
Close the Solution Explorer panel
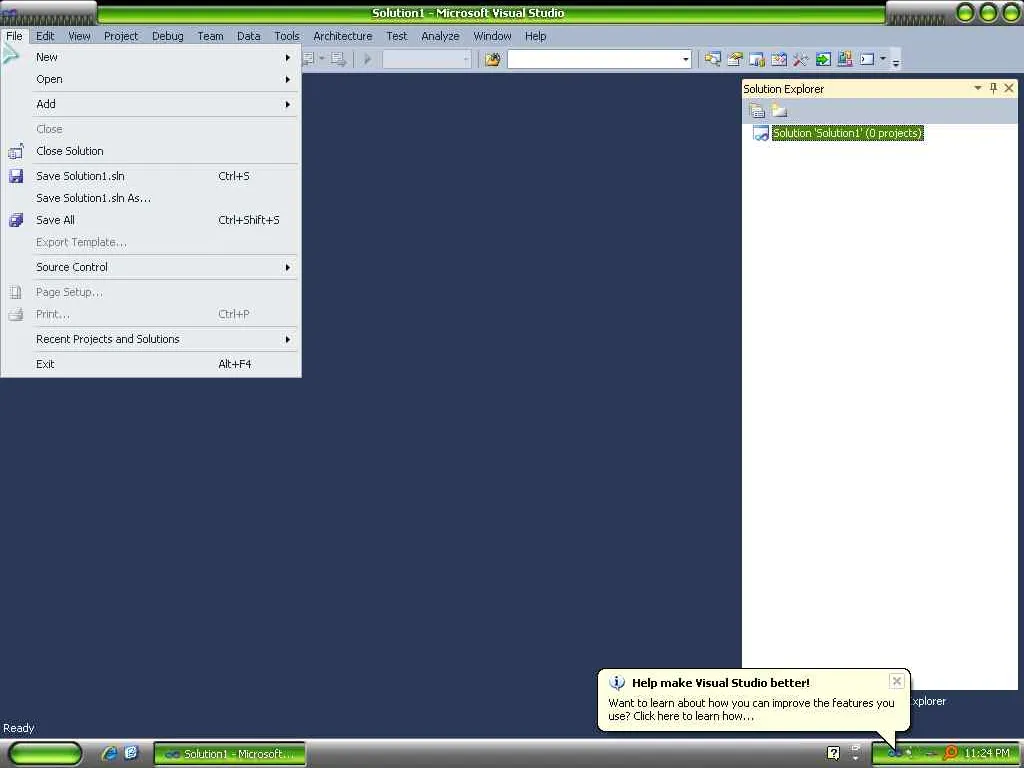(x=1009, y=88)
